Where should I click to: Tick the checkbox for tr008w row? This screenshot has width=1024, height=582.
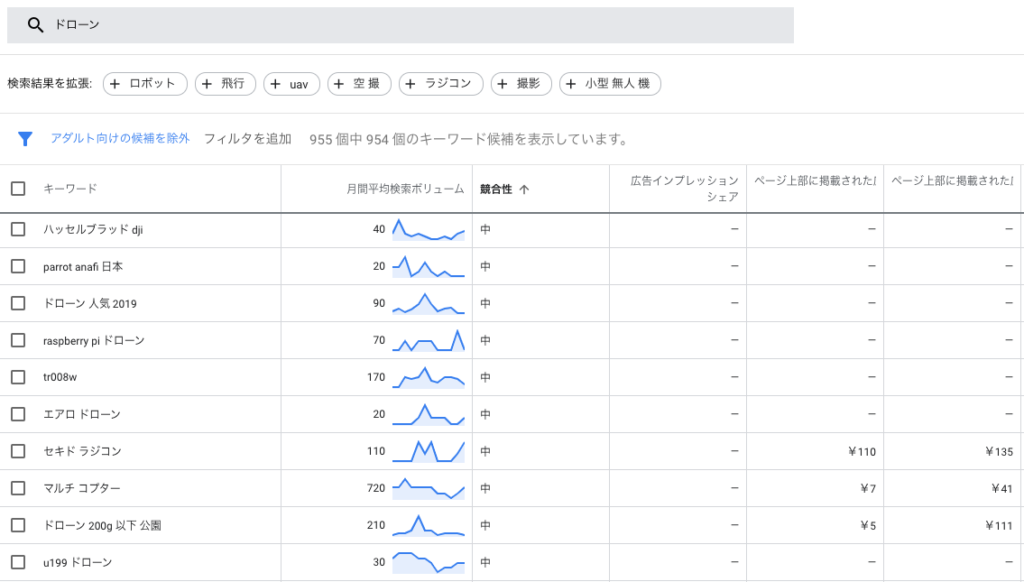(x=18, y=377)
